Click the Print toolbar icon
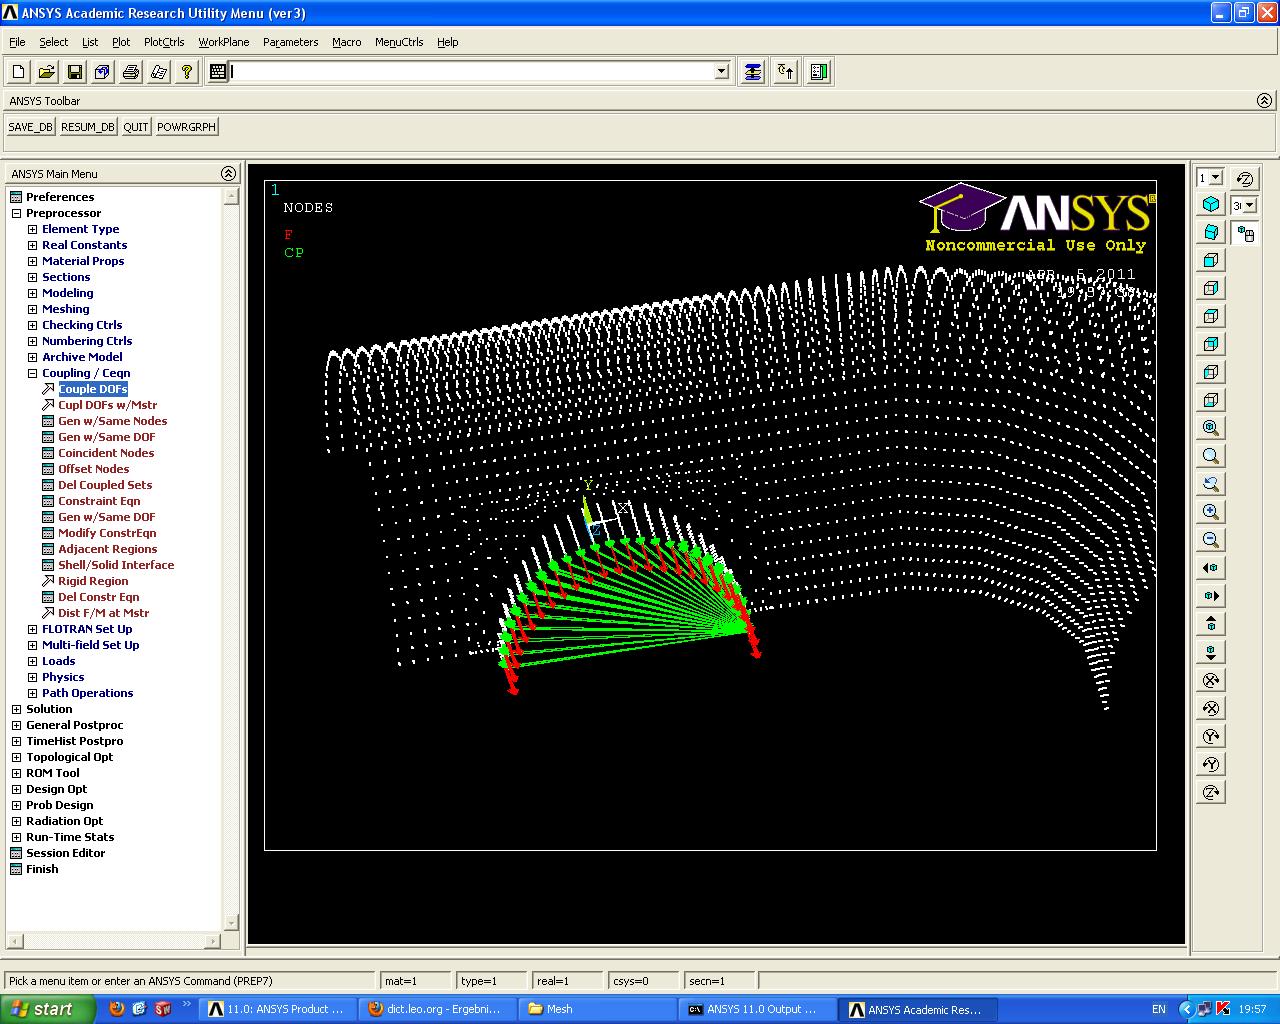Screen dimensions: 1280x1024 point(130,71)
